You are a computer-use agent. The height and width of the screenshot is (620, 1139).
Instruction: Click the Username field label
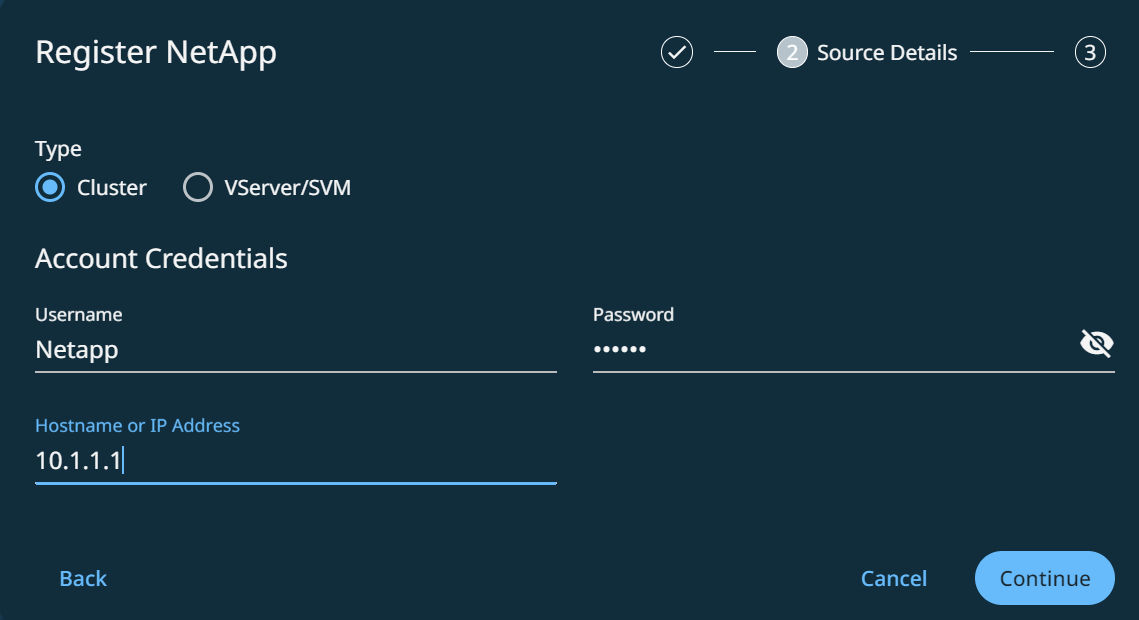(x=78, y=314)
